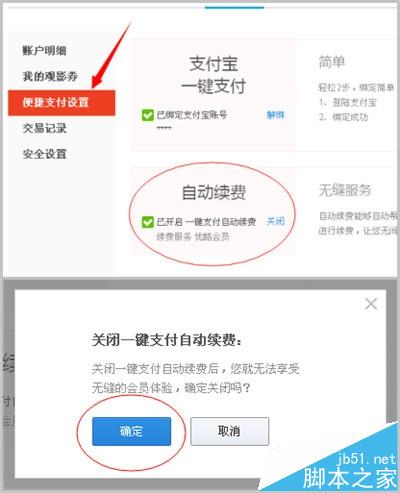Toggle the green 已开启一键支付自动续费 checkbox
Image resolution: width=400 pixels, height=493 pixels.
148,222
